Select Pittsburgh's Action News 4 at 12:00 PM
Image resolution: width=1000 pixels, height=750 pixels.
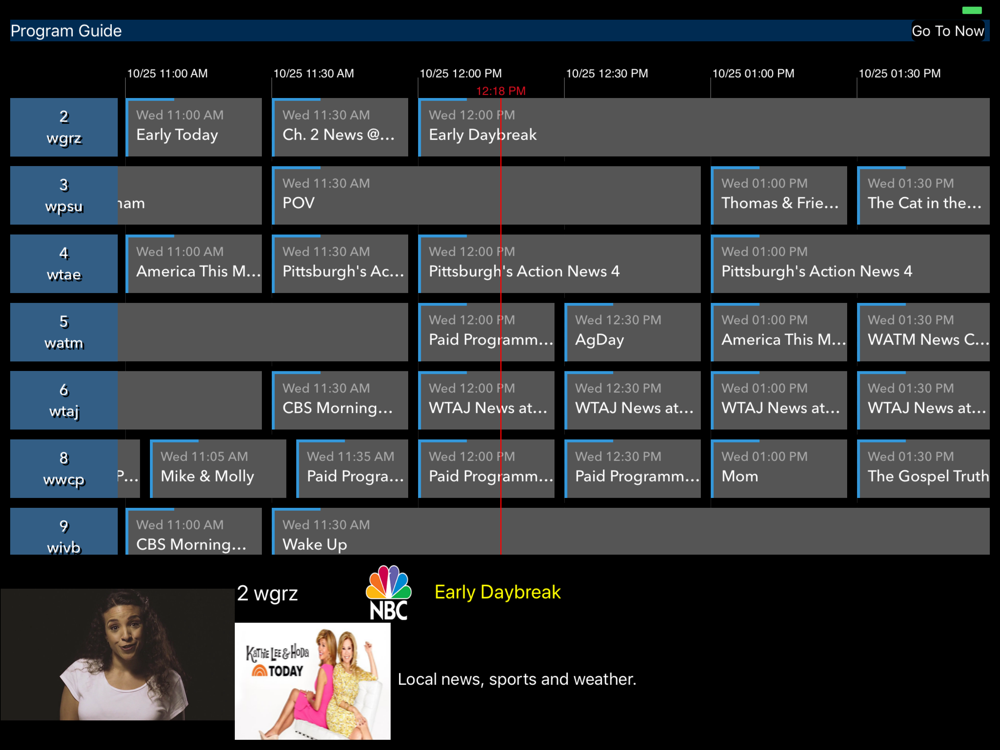point(559,263)
